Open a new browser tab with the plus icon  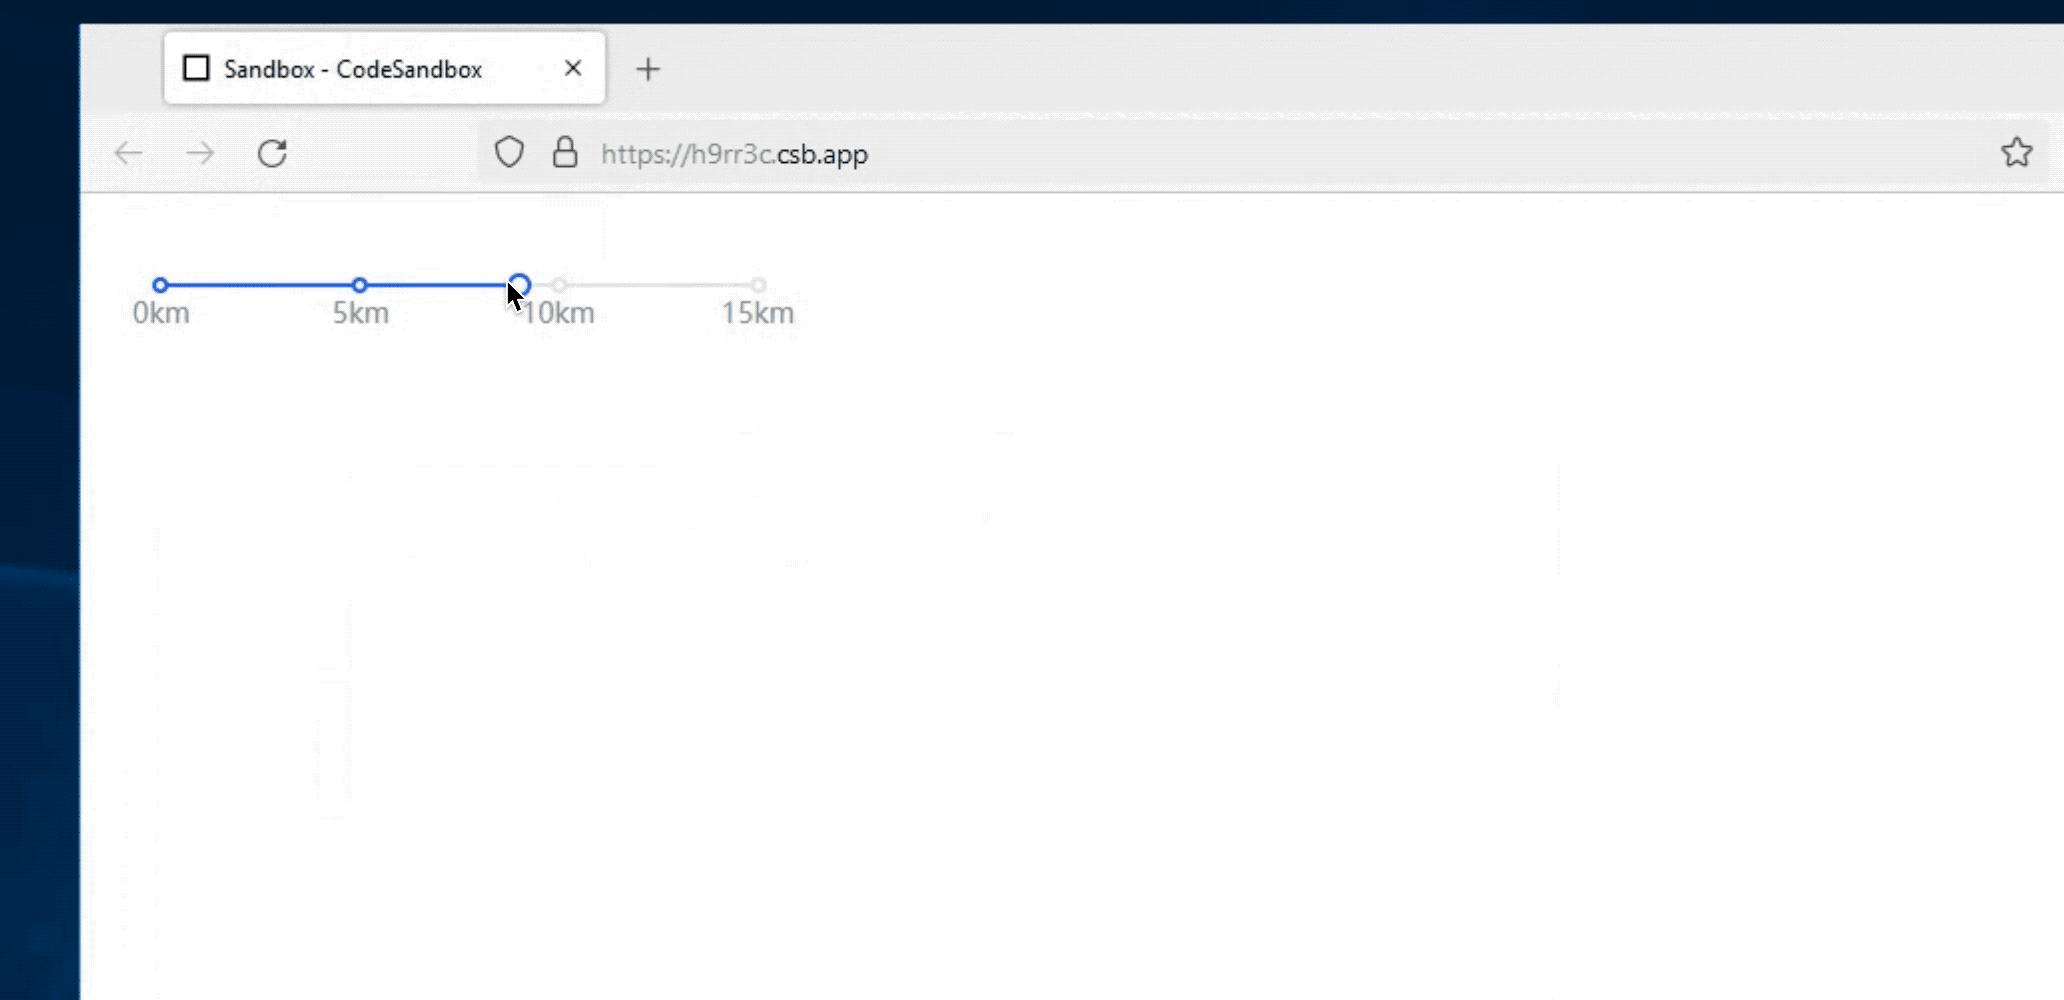[649, 68]
